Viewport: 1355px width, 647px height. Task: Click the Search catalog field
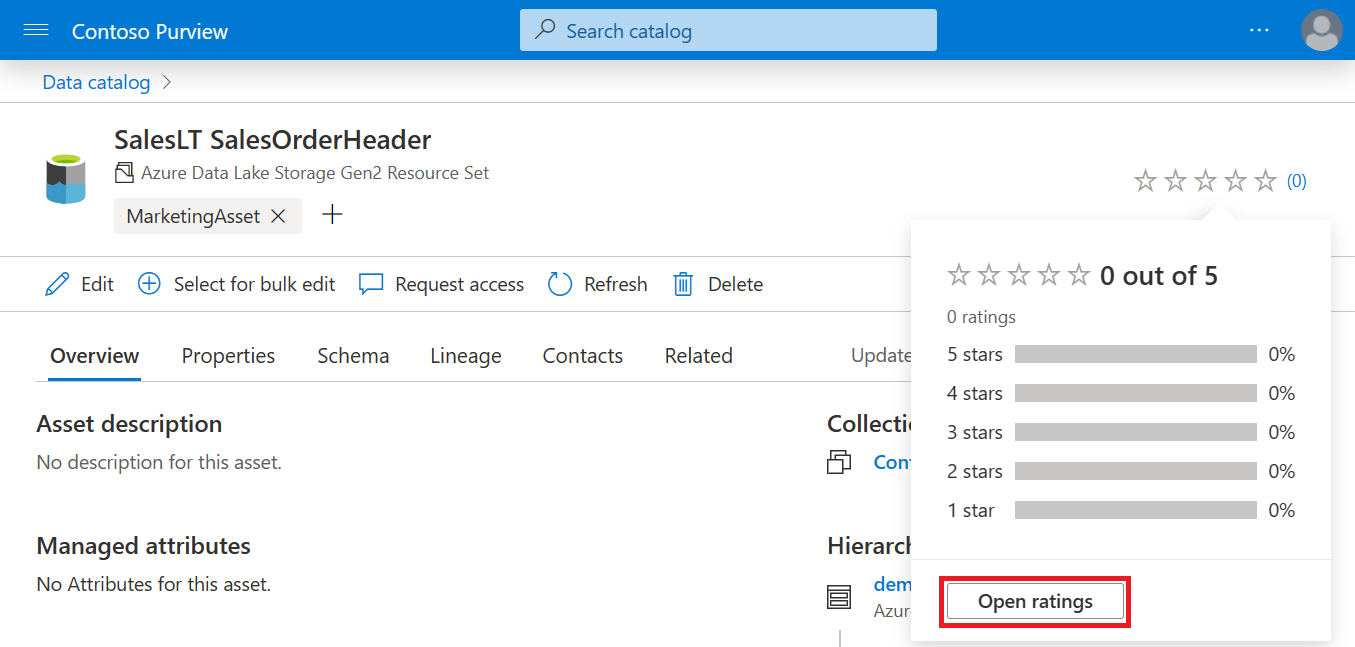click(728, 30)
